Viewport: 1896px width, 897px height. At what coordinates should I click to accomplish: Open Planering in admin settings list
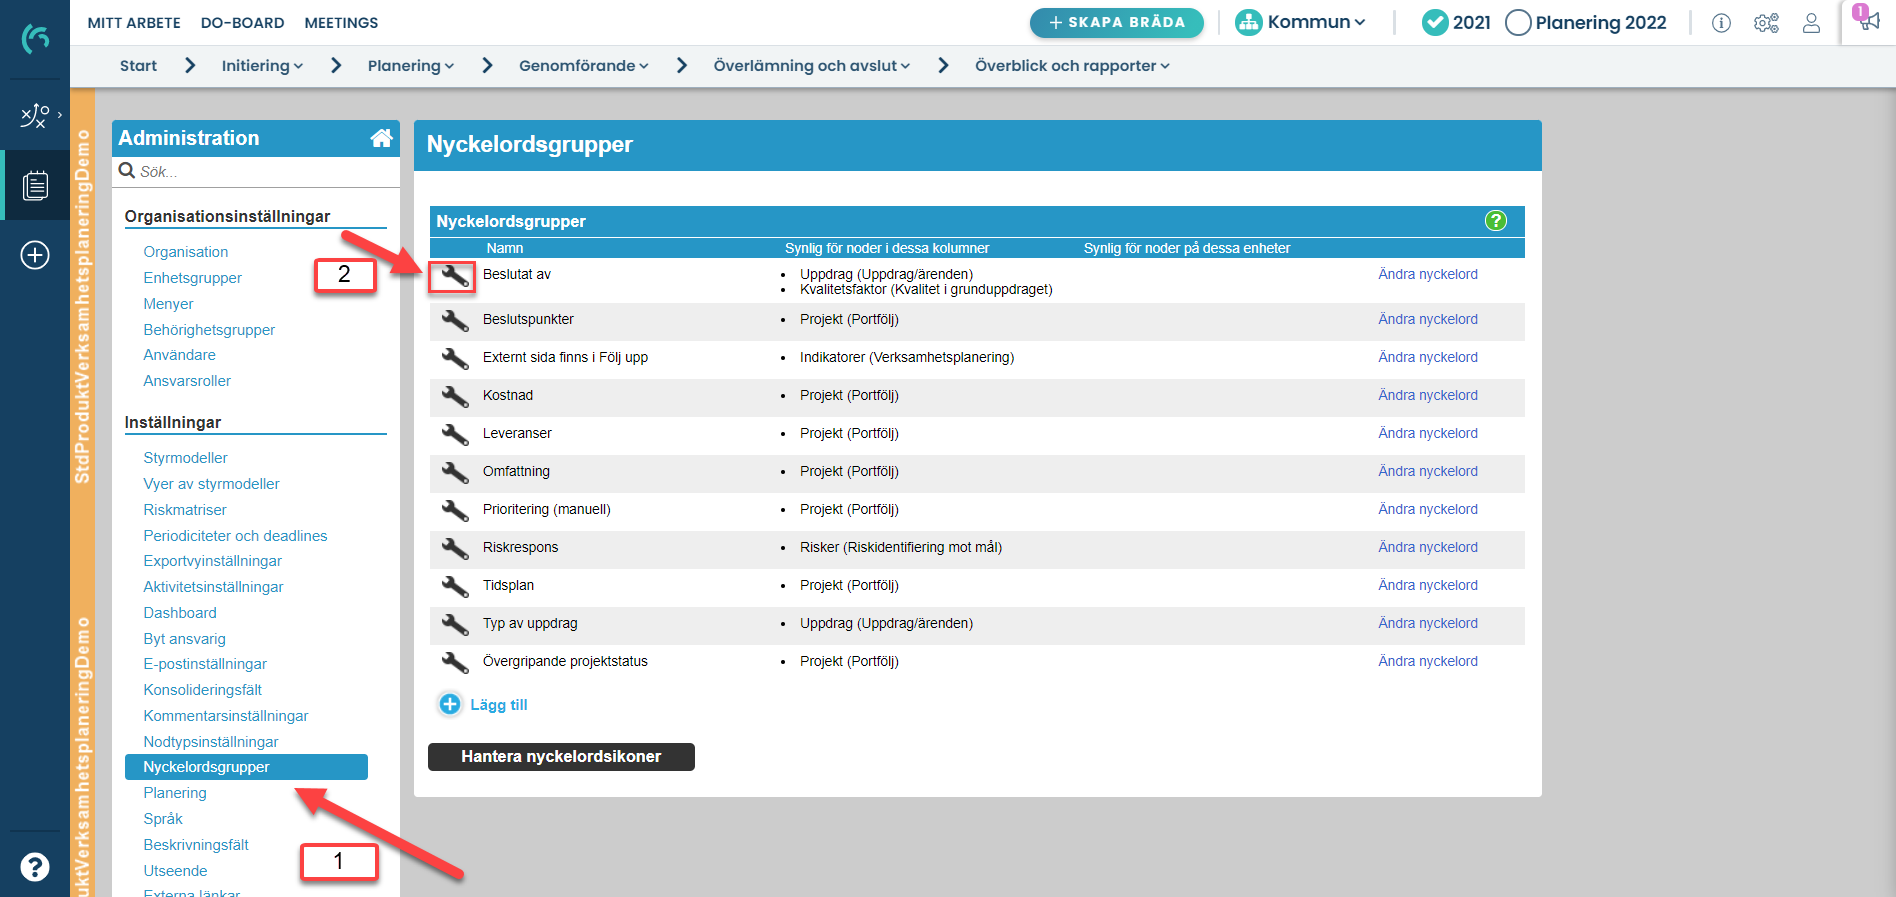pos(175,793)
